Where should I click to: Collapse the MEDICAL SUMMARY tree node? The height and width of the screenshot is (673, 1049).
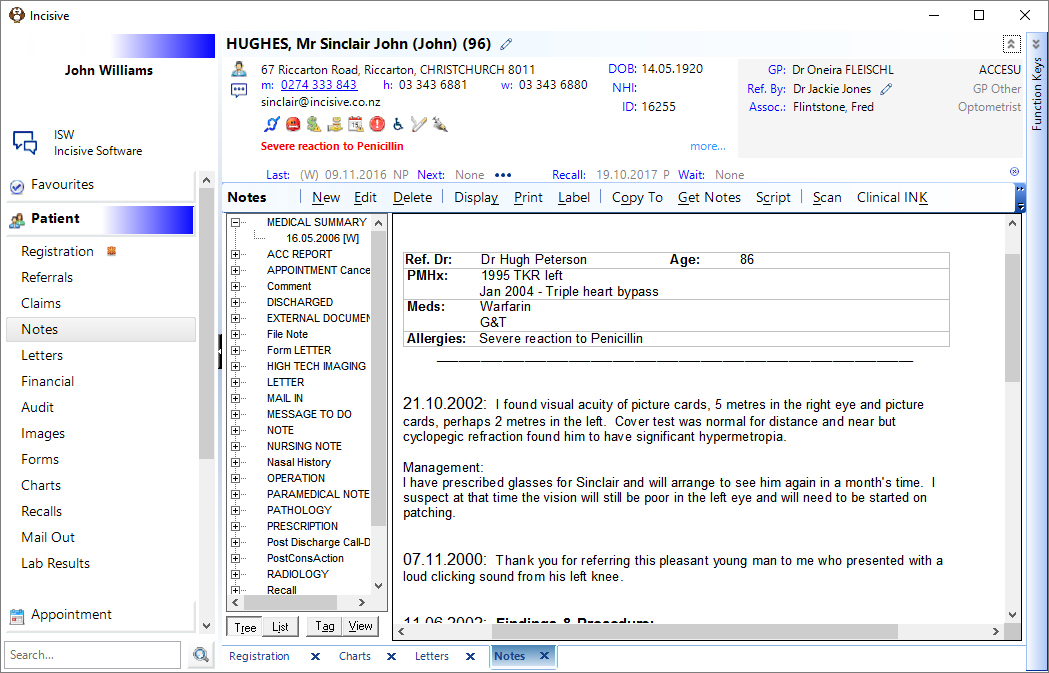(235, 222)
